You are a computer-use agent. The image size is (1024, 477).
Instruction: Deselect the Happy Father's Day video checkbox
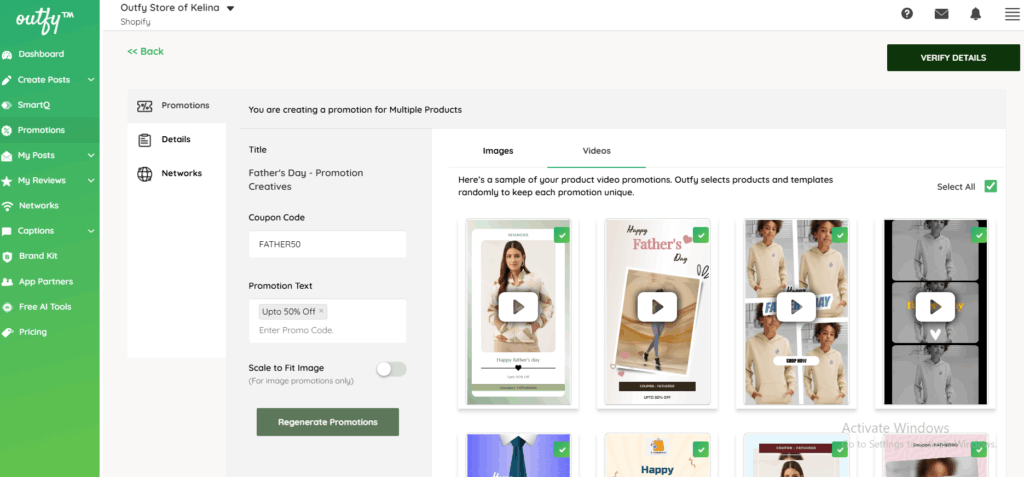click(x=700, y=235)
